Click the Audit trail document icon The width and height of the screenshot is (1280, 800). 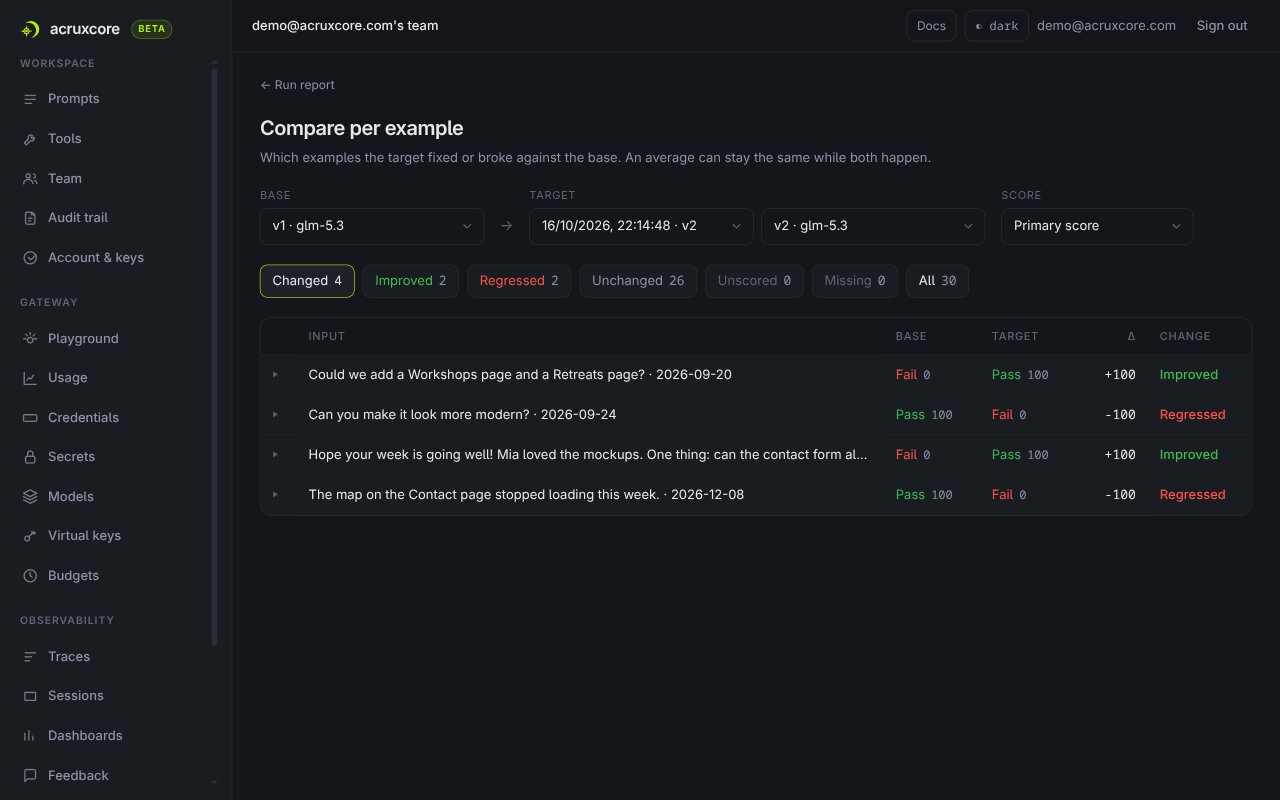[x=30, y=218]
